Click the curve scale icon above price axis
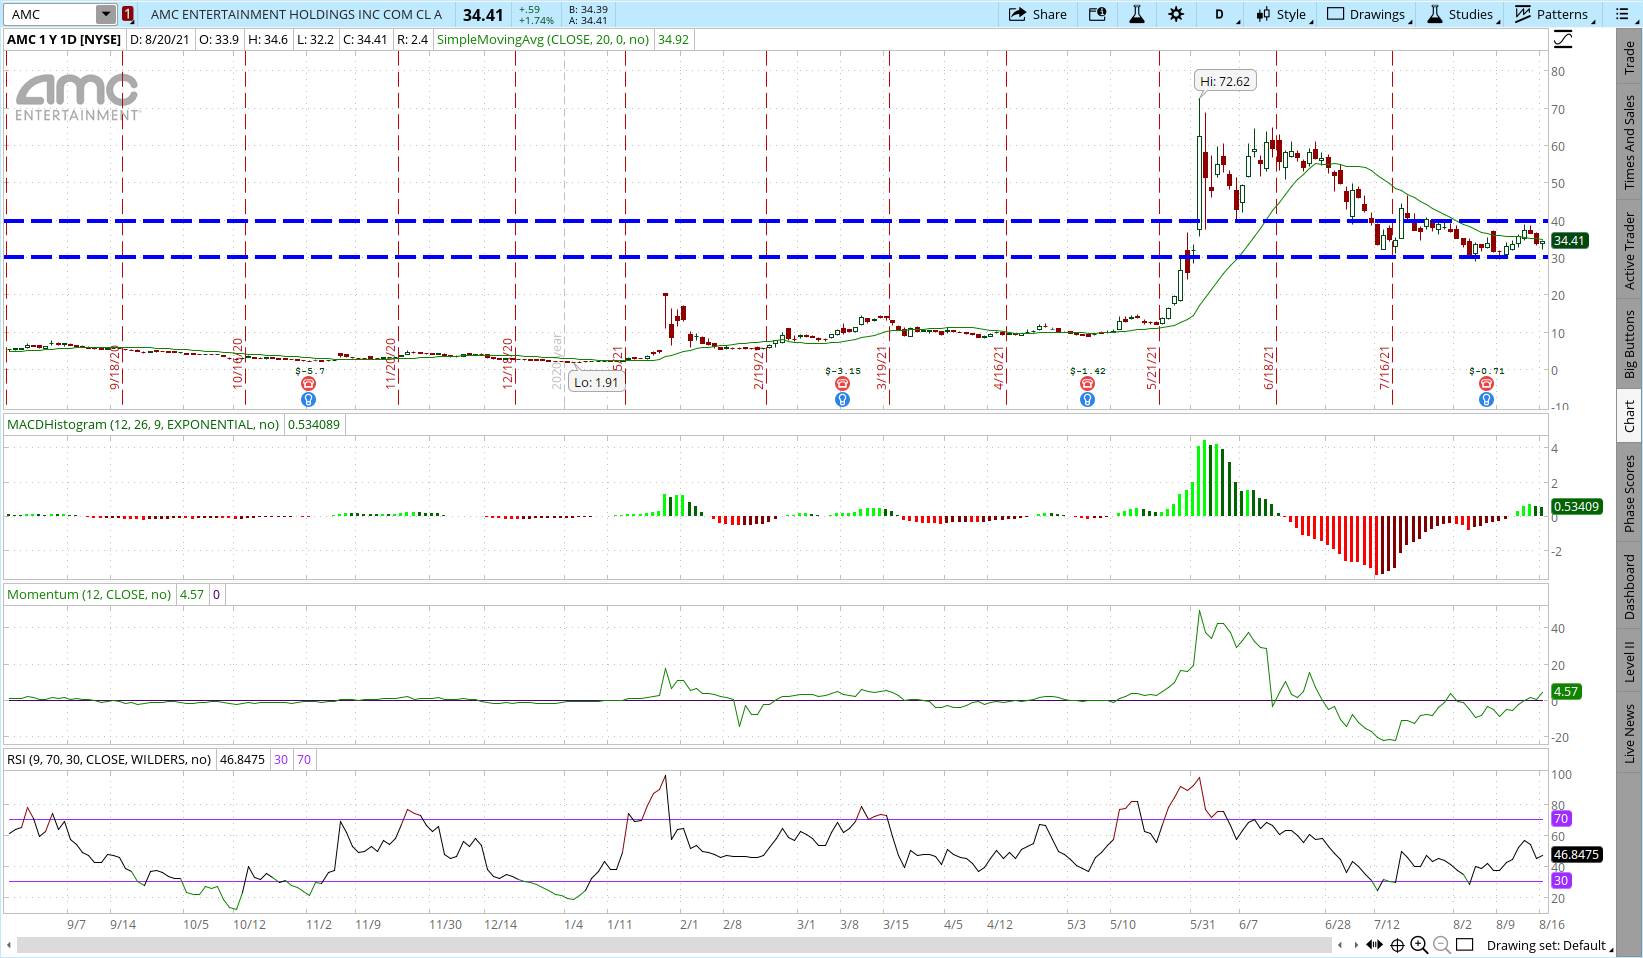 pyautogui.click(x=1563, y=40)
